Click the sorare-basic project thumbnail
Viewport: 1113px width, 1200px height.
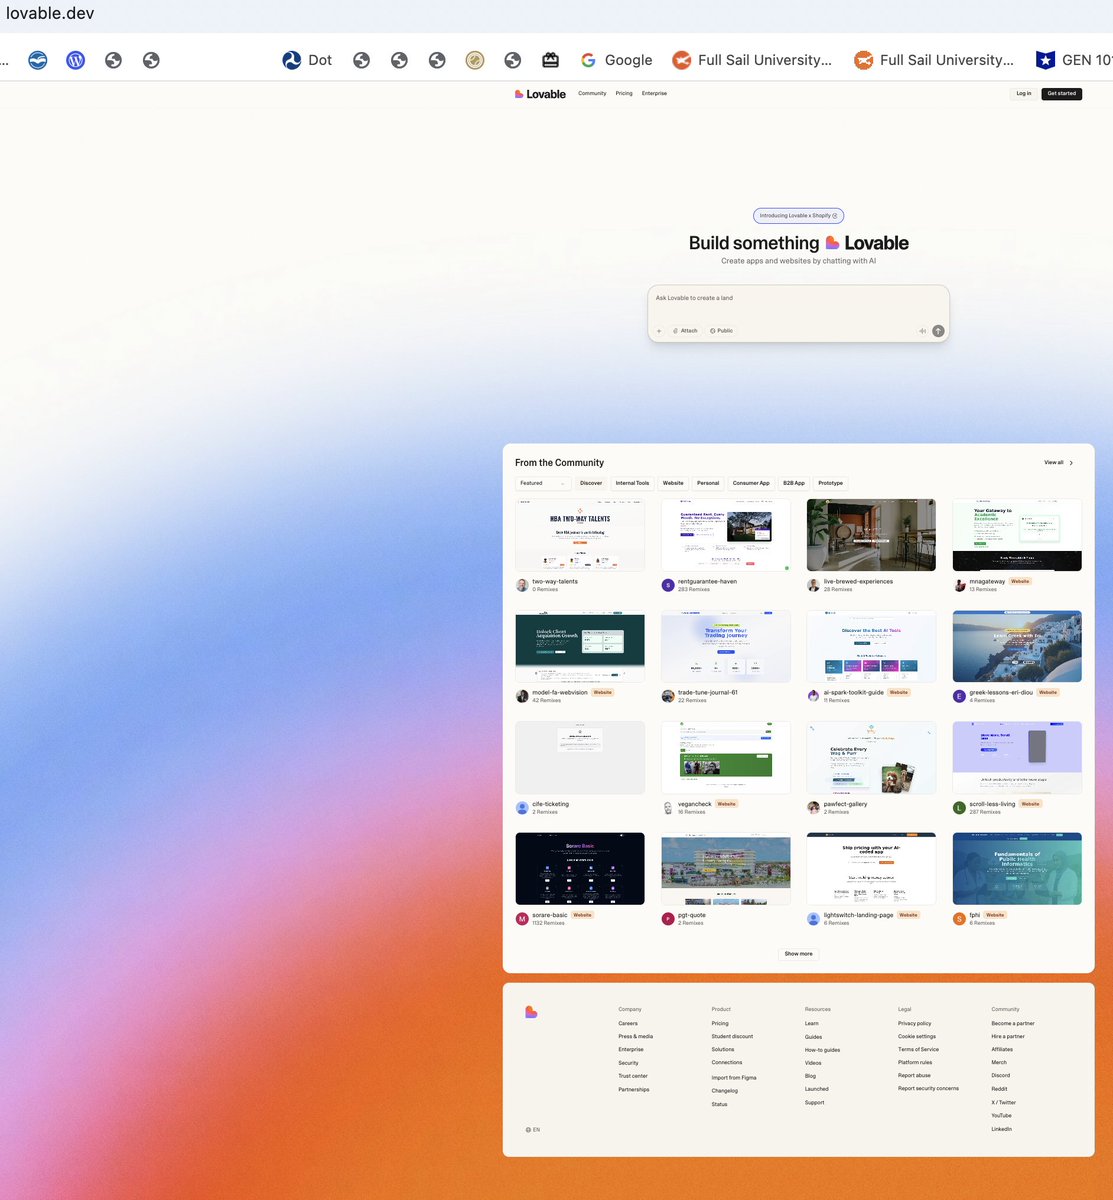(580, 868)
